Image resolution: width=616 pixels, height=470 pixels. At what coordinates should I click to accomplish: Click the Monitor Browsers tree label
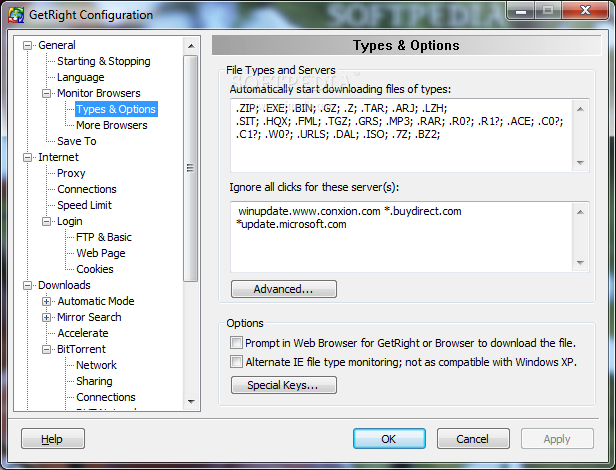(x=99, y=94)
